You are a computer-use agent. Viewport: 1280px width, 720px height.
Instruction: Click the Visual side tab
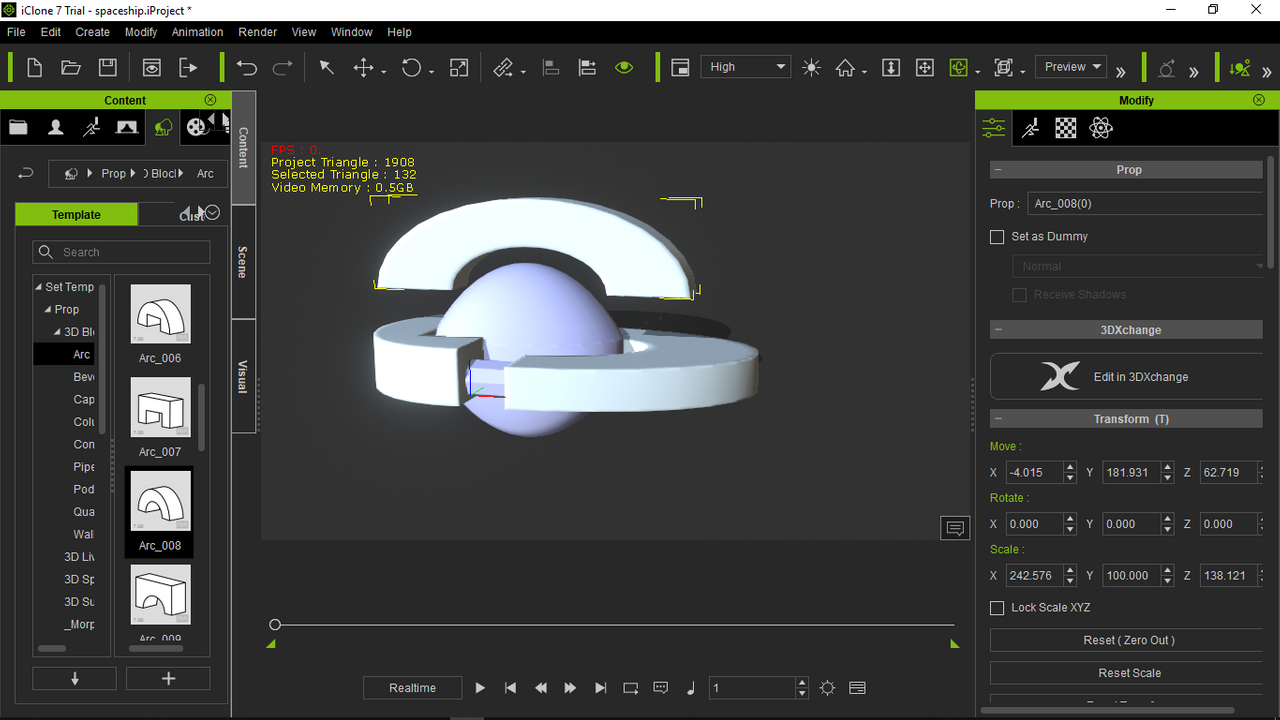click(243, 376)
